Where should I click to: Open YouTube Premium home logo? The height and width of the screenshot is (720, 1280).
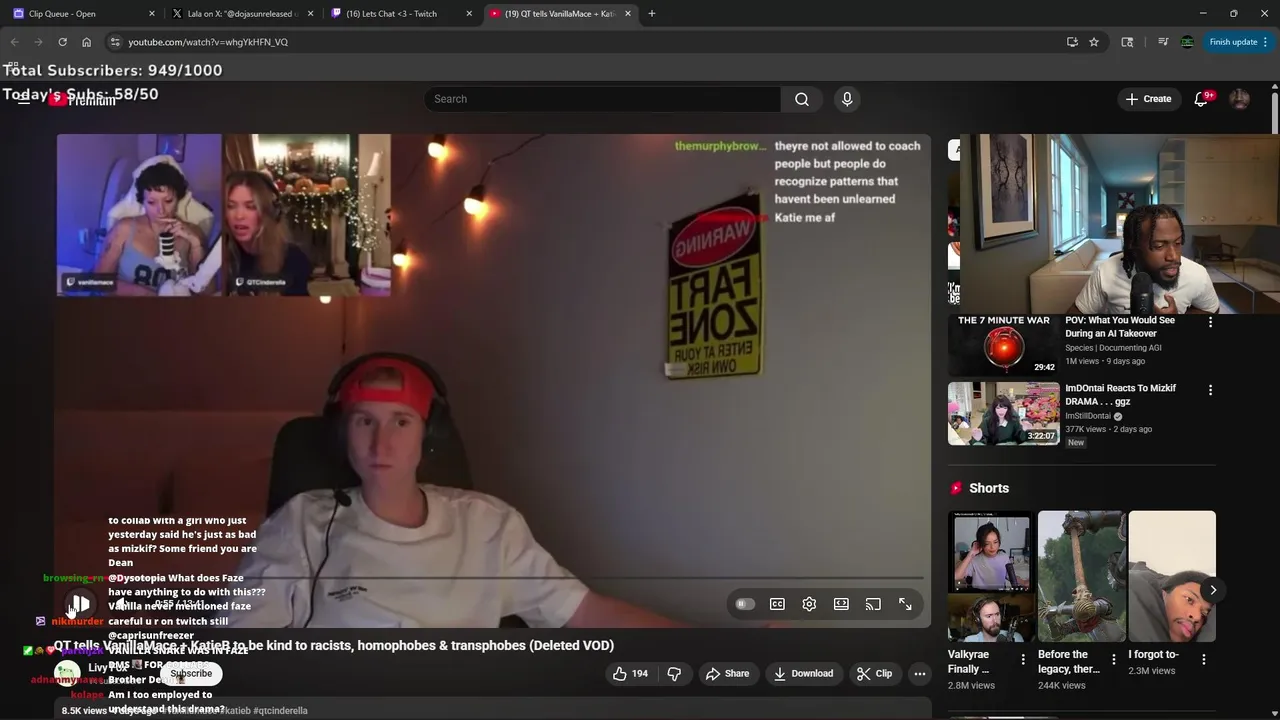click(x=84, y=99)
